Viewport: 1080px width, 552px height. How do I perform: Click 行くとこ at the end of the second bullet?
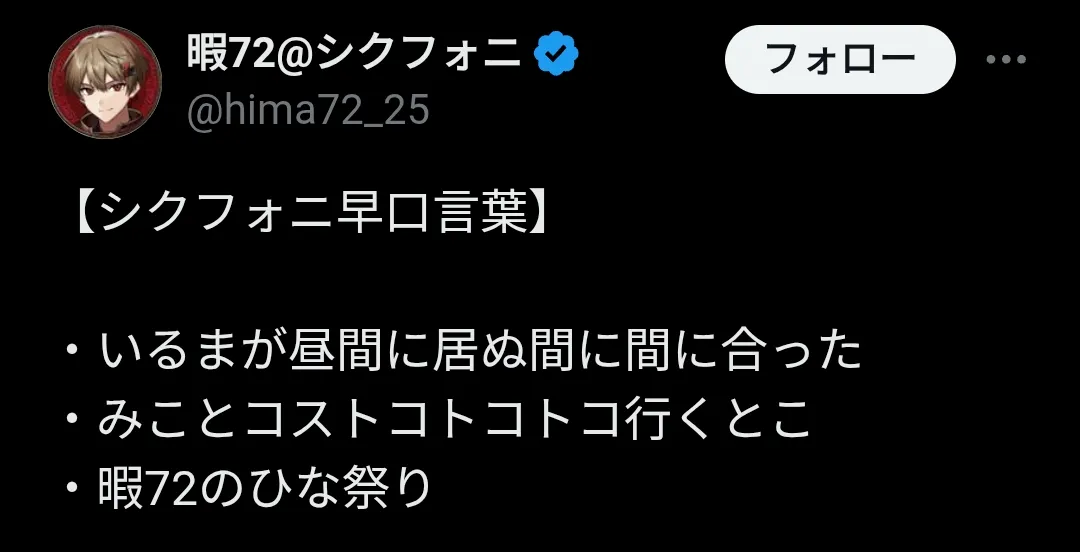pos(714,418)
